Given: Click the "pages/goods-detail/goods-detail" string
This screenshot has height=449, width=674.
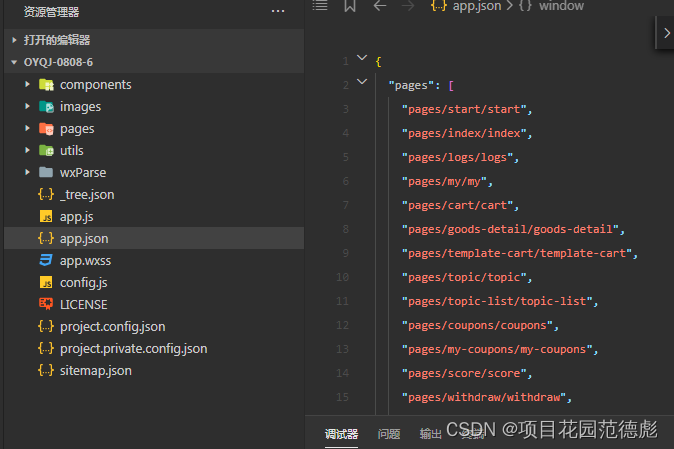Looking at the screenshot, I should coord(510,229).
